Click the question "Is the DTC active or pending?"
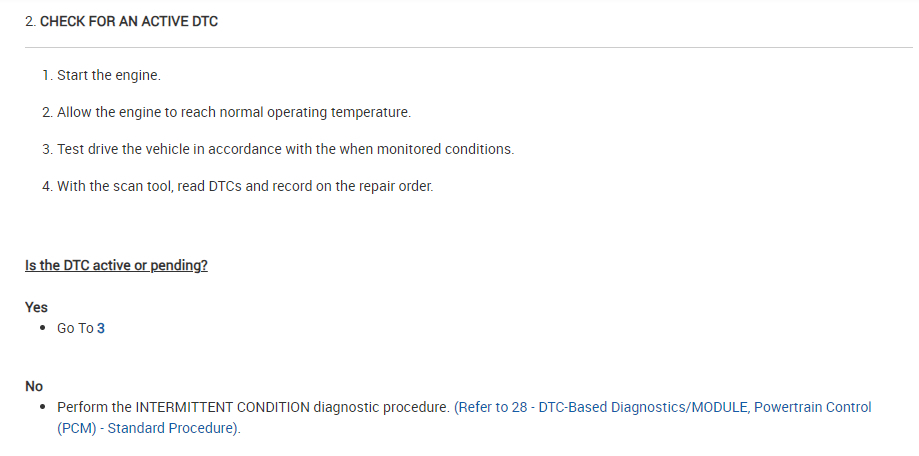The height and width of the screenshot is (456, 919). 116,266
